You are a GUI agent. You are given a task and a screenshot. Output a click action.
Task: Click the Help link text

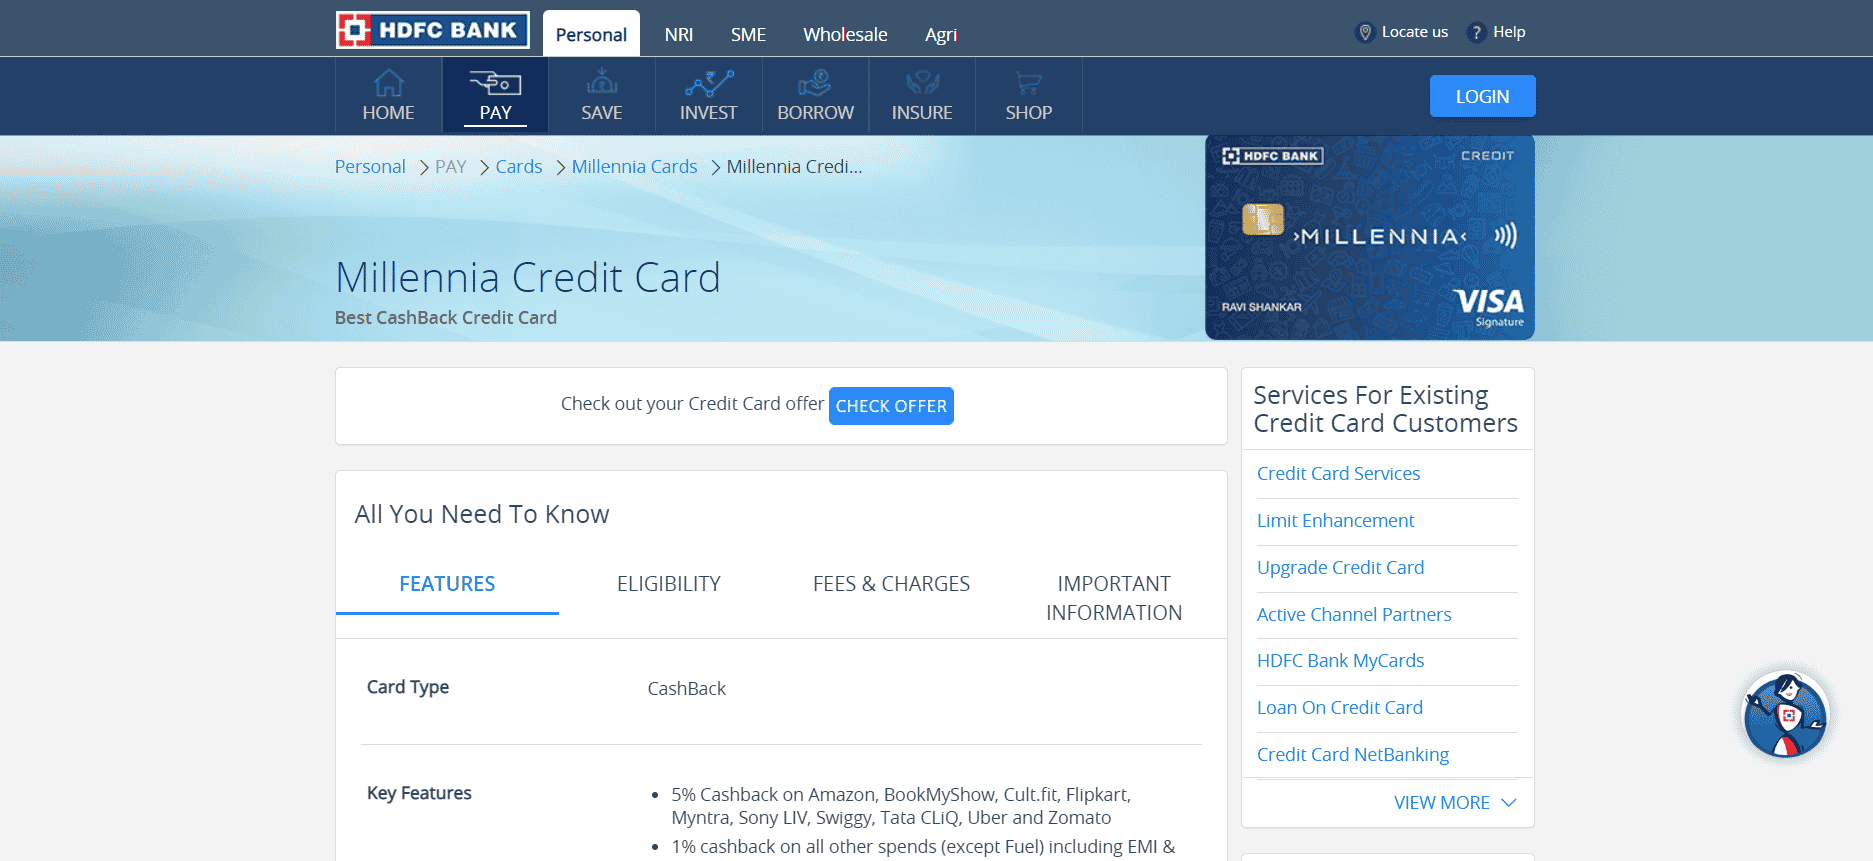coord(1509,32)
